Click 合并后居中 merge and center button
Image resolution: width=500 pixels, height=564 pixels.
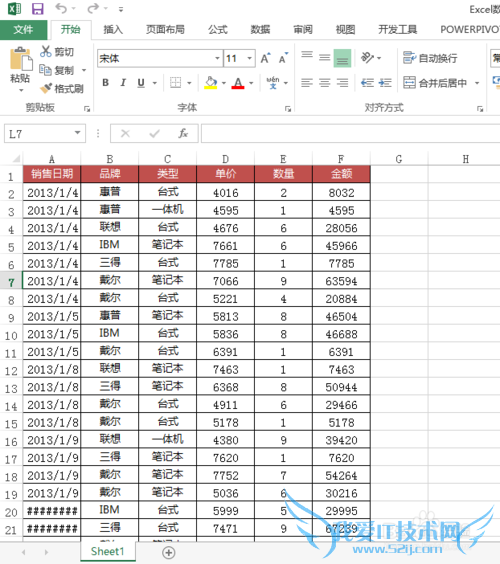(435, 83)
